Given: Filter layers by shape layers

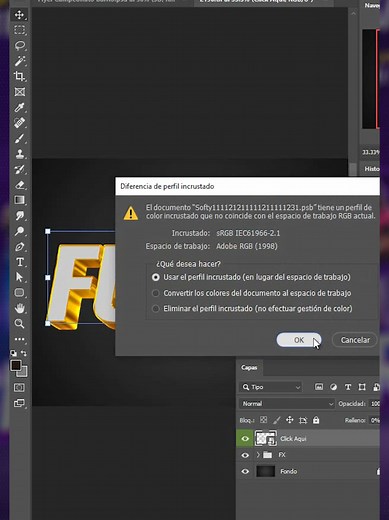Looking at the screenshot, I should [x=362, y=387].
